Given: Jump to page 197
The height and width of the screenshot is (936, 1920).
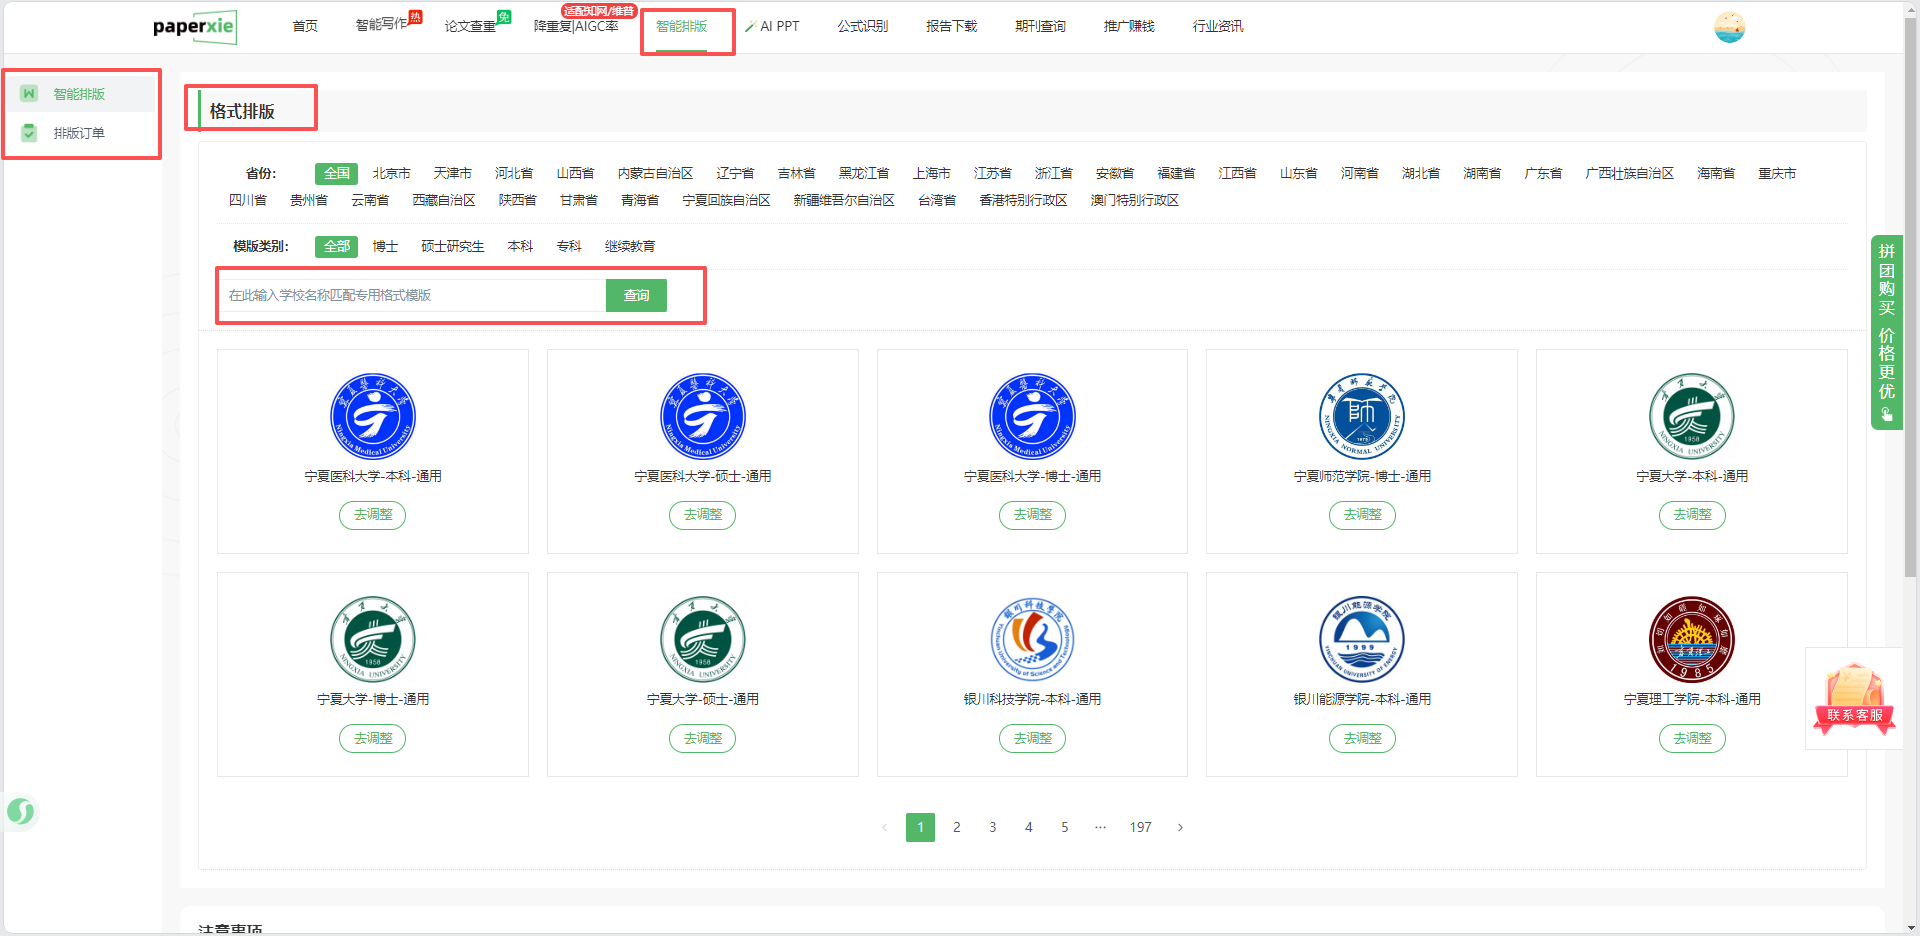Looking at the screenshot, I should (x=1140, y=827).
